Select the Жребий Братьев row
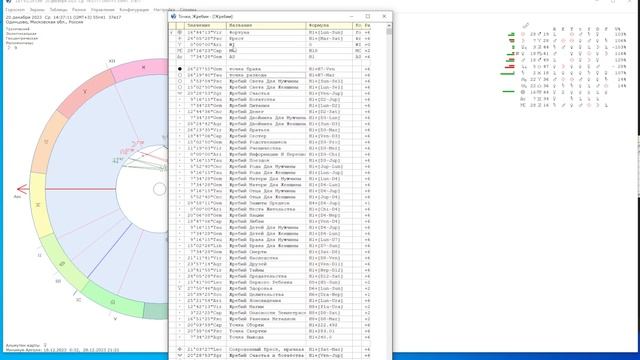The height and width of the screenshot is (360, 640). [x=269, y=130]
